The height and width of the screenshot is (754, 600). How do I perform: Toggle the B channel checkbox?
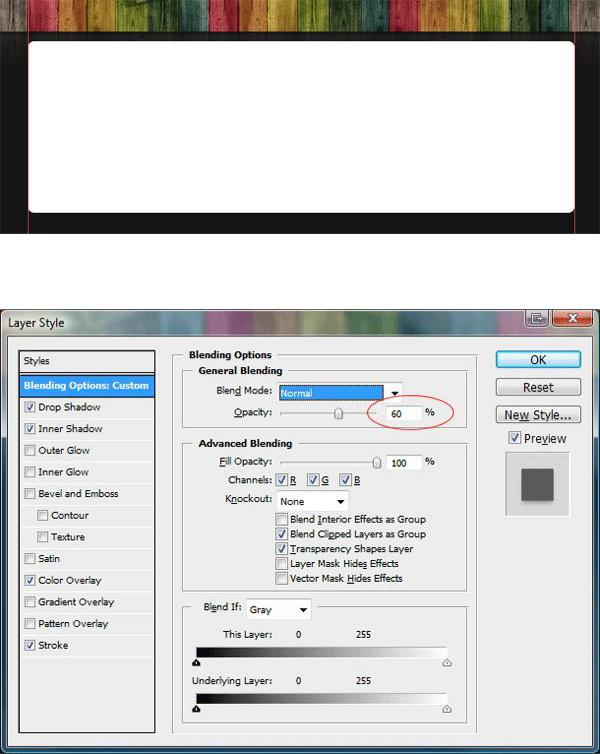click(345, 480)
